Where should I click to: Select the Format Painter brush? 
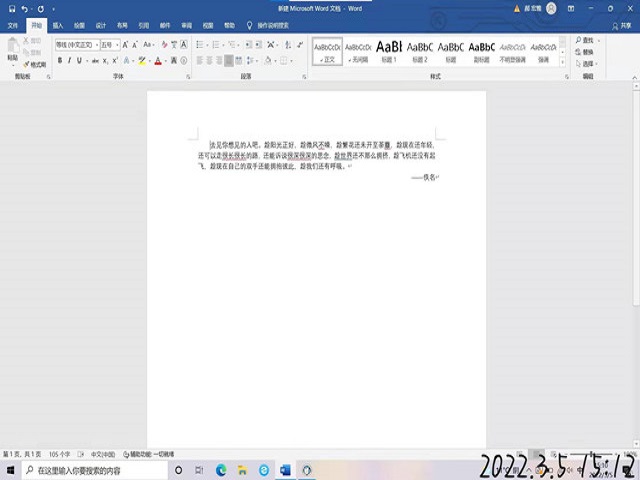tap(35, 64)
